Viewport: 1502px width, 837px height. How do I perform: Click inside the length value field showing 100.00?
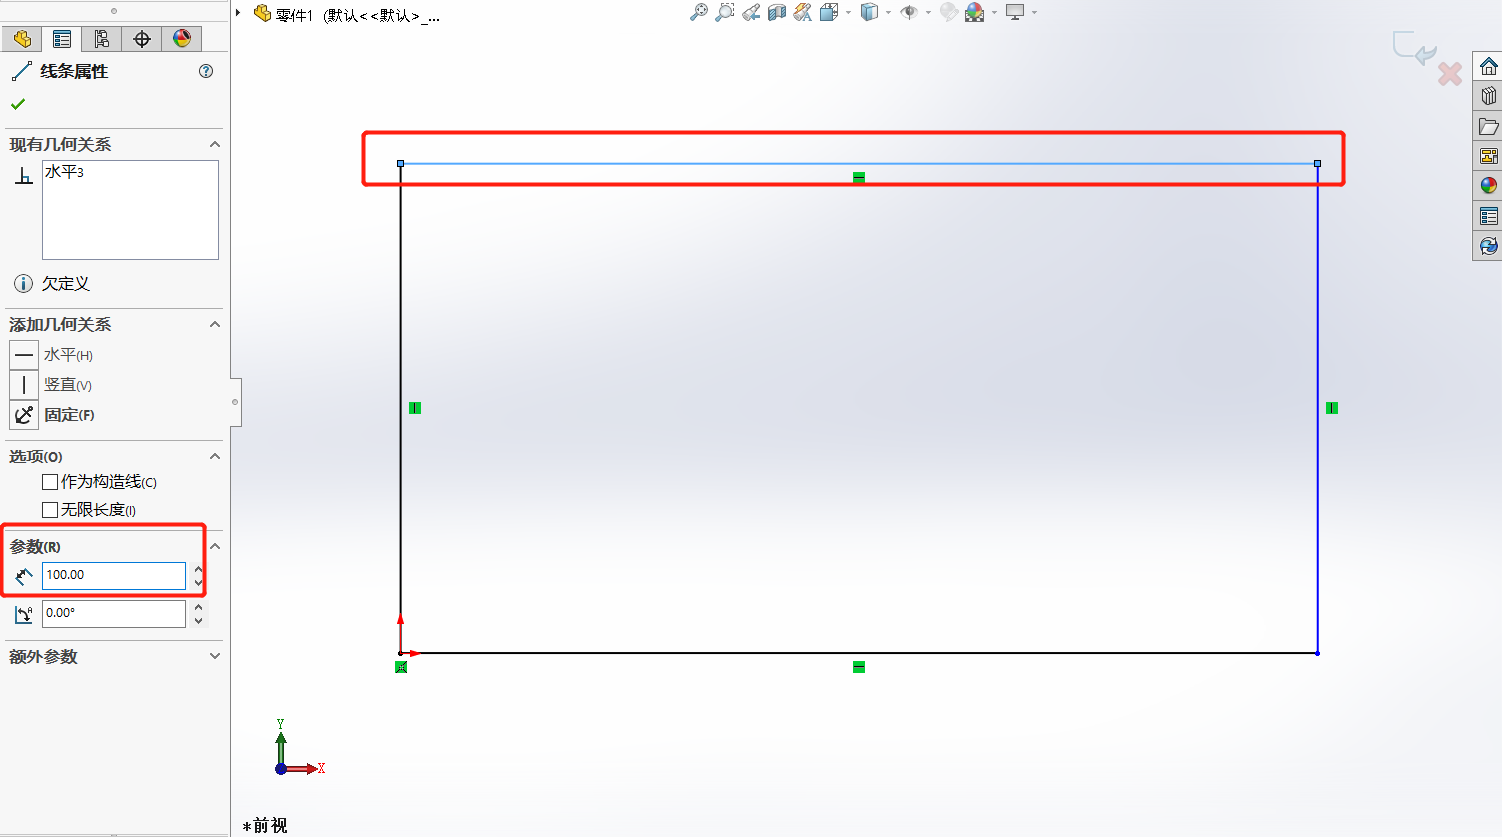click(x=112, y=575)
